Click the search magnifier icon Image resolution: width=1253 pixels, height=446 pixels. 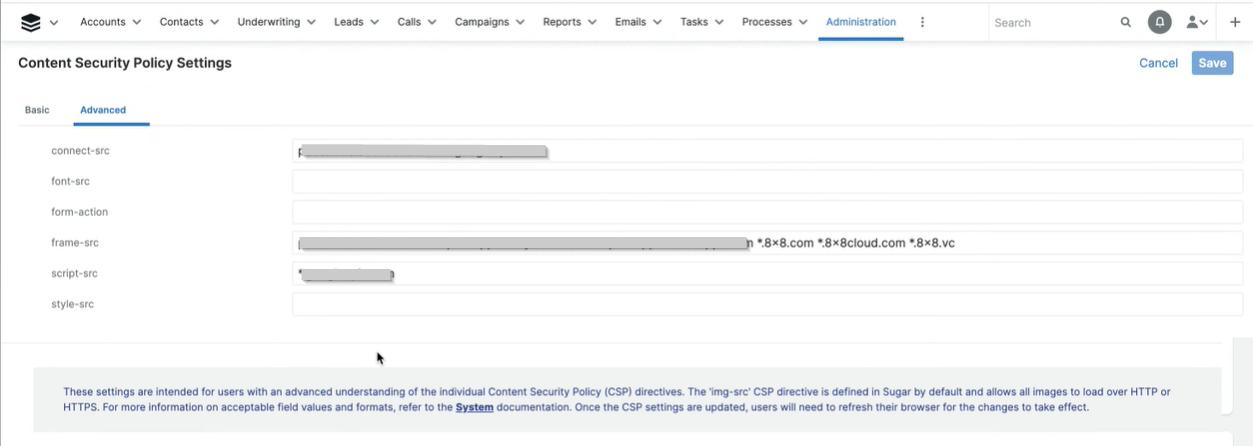(x=1126, y=22)
